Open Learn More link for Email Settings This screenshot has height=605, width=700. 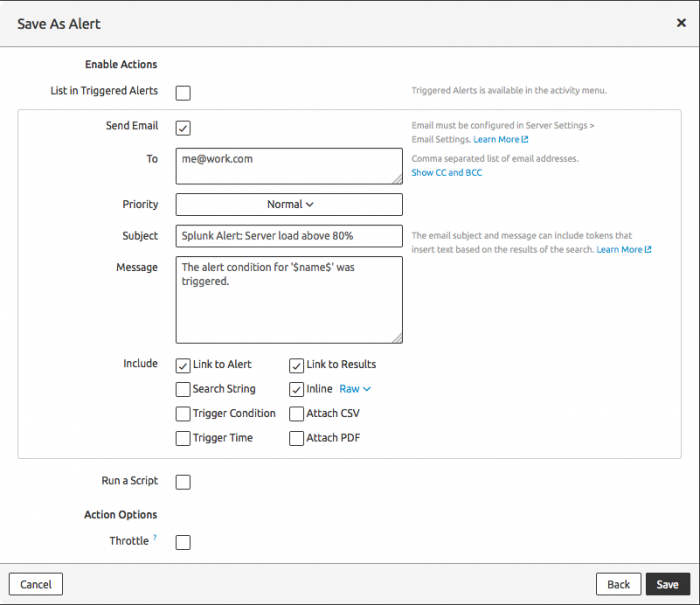[500, 139]
